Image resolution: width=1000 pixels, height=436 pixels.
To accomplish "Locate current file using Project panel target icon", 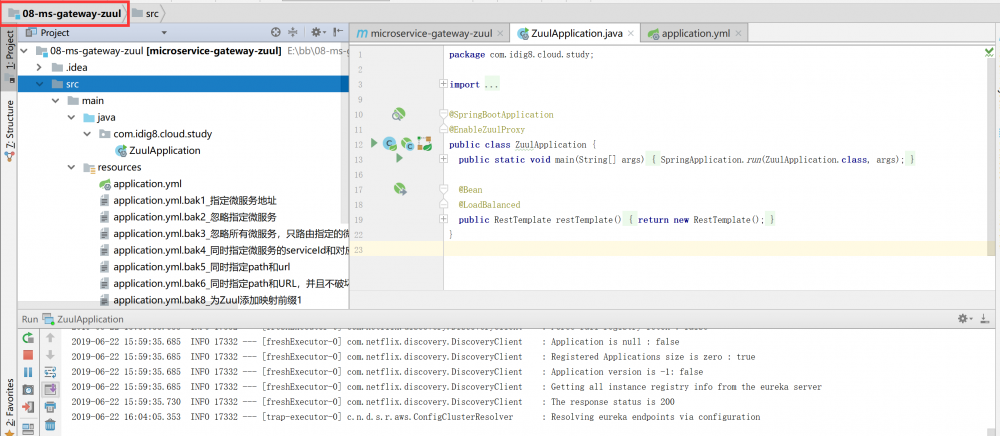I will [276, 32].
